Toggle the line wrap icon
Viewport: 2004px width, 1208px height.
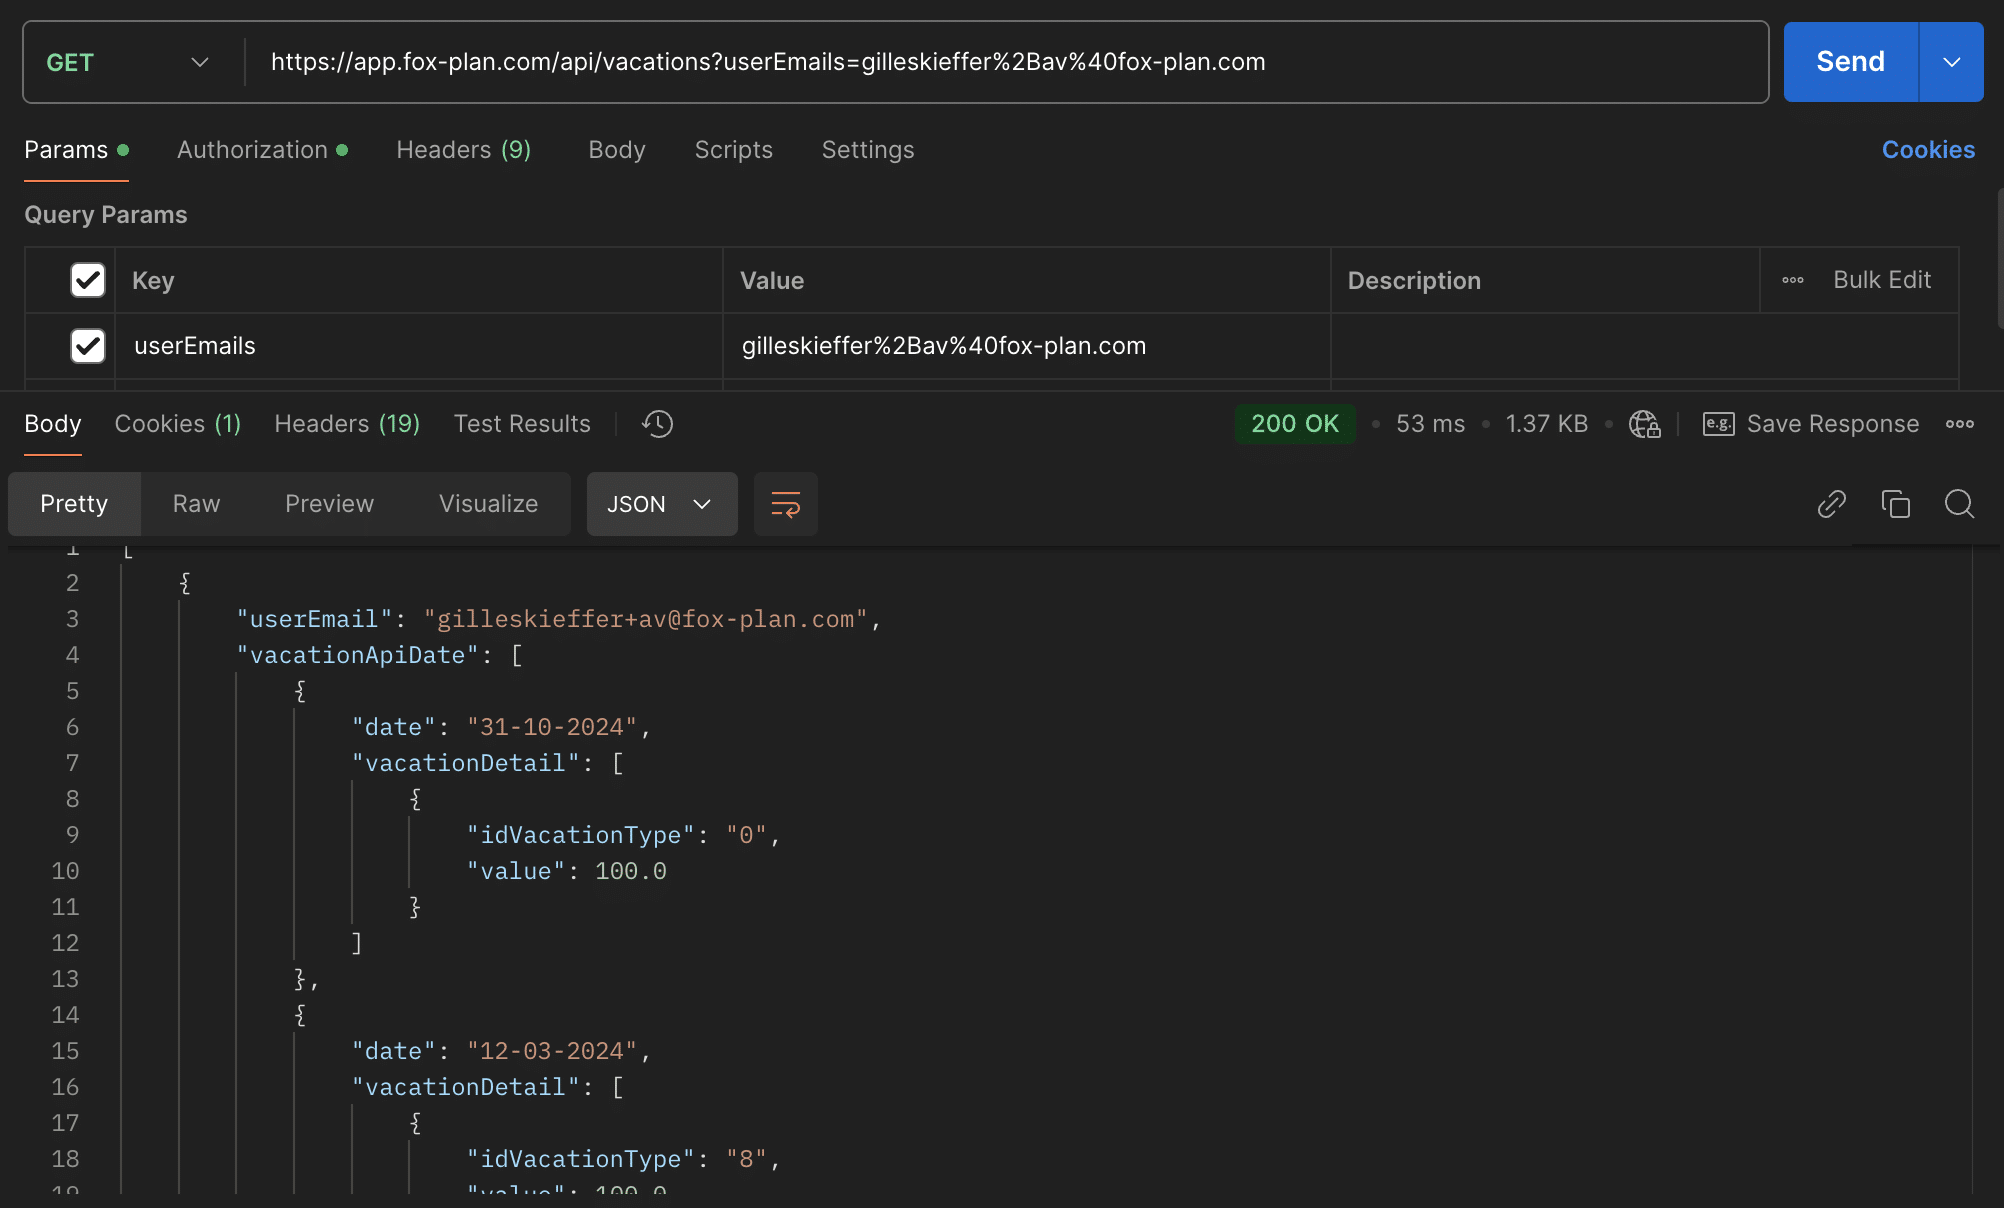786,504
